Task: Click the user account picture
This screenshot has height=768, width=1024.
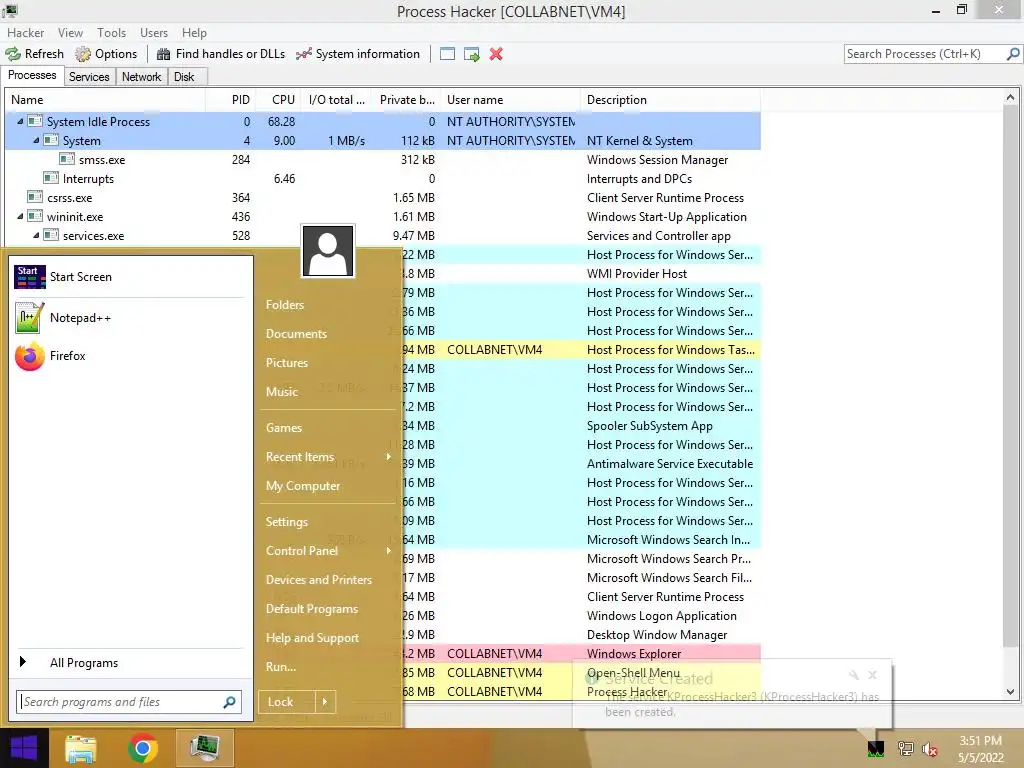Action: click(x=328, y=251)
